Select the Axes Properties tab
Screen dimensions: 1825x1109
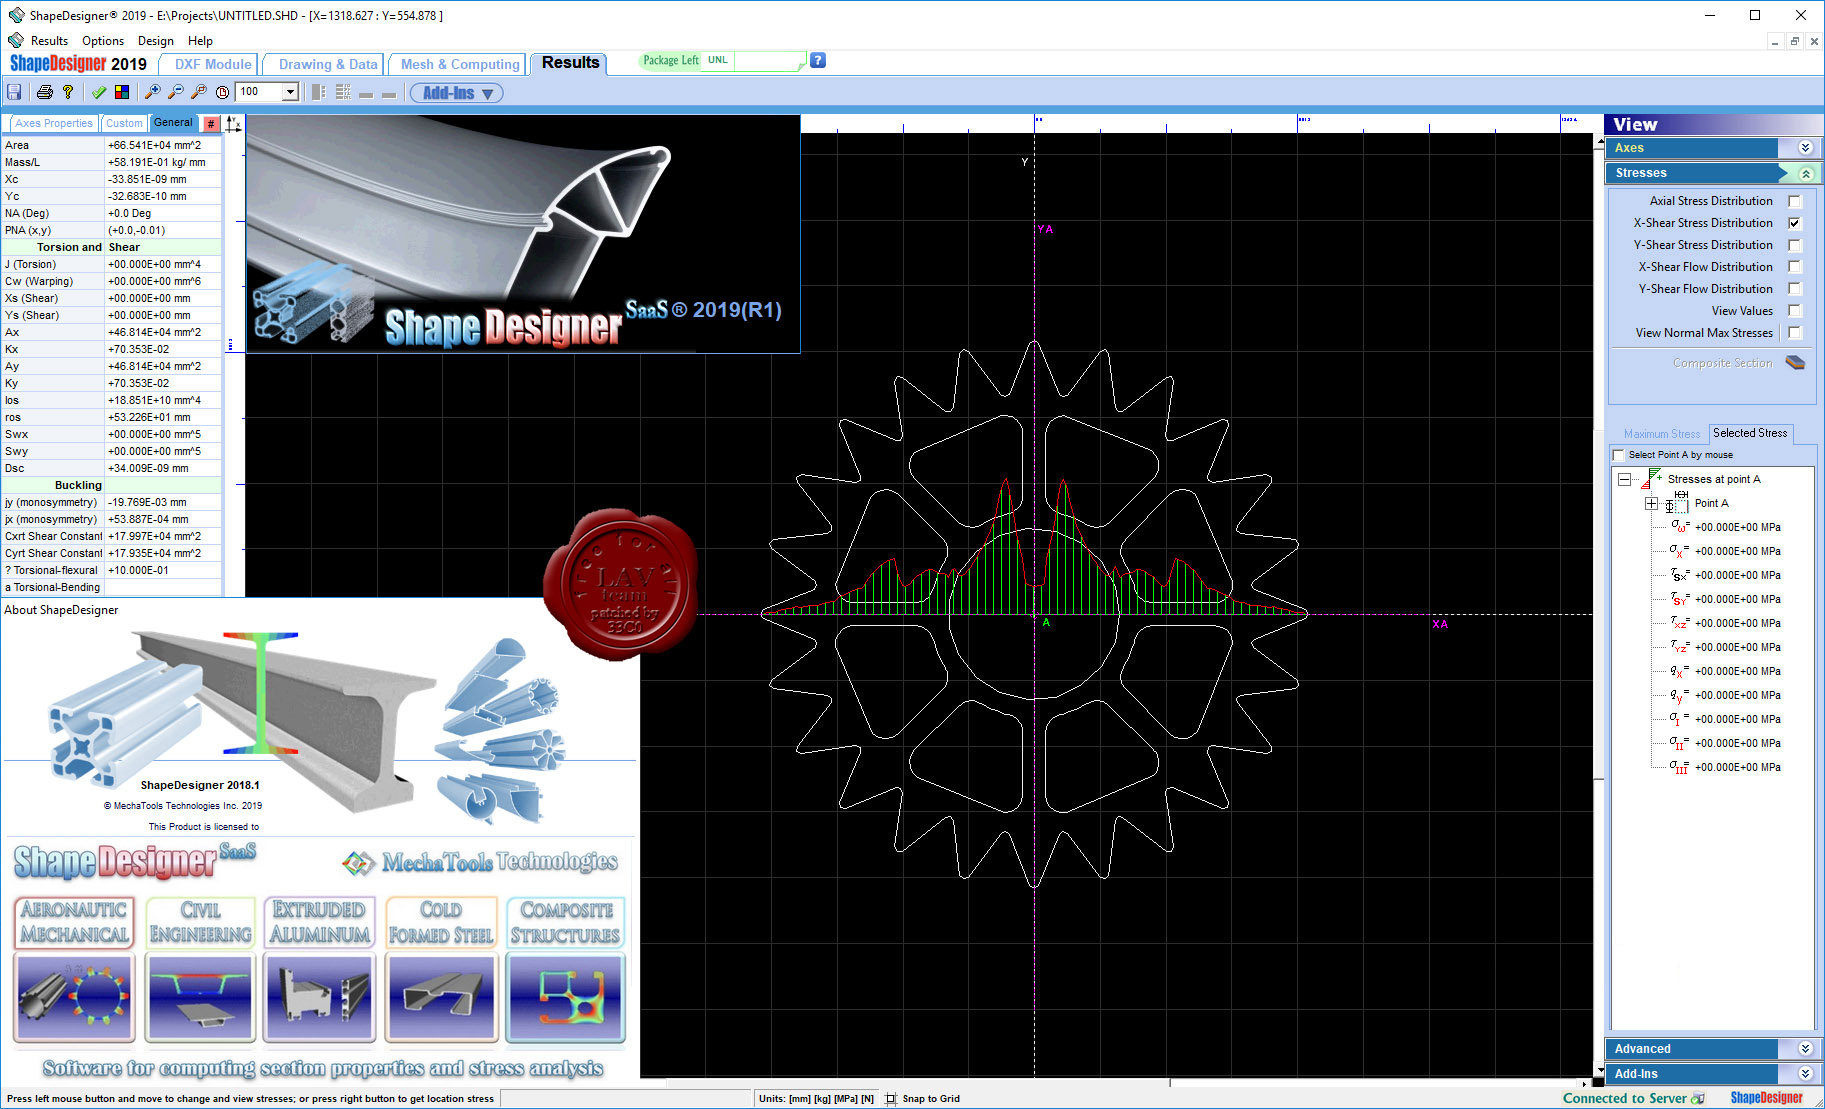[53, 124]
